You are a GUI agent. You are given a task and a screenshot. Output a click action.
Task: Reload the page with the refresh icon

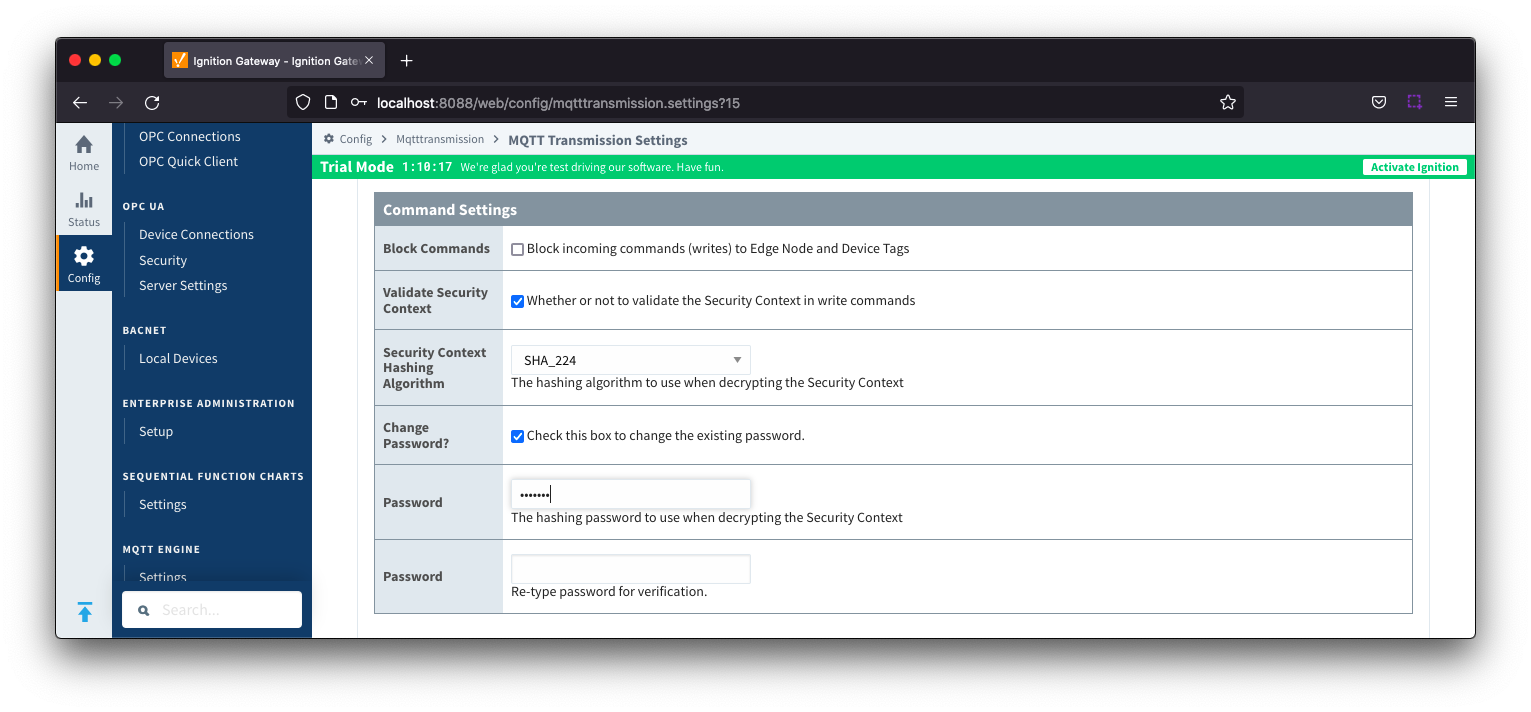coord(152,102)
